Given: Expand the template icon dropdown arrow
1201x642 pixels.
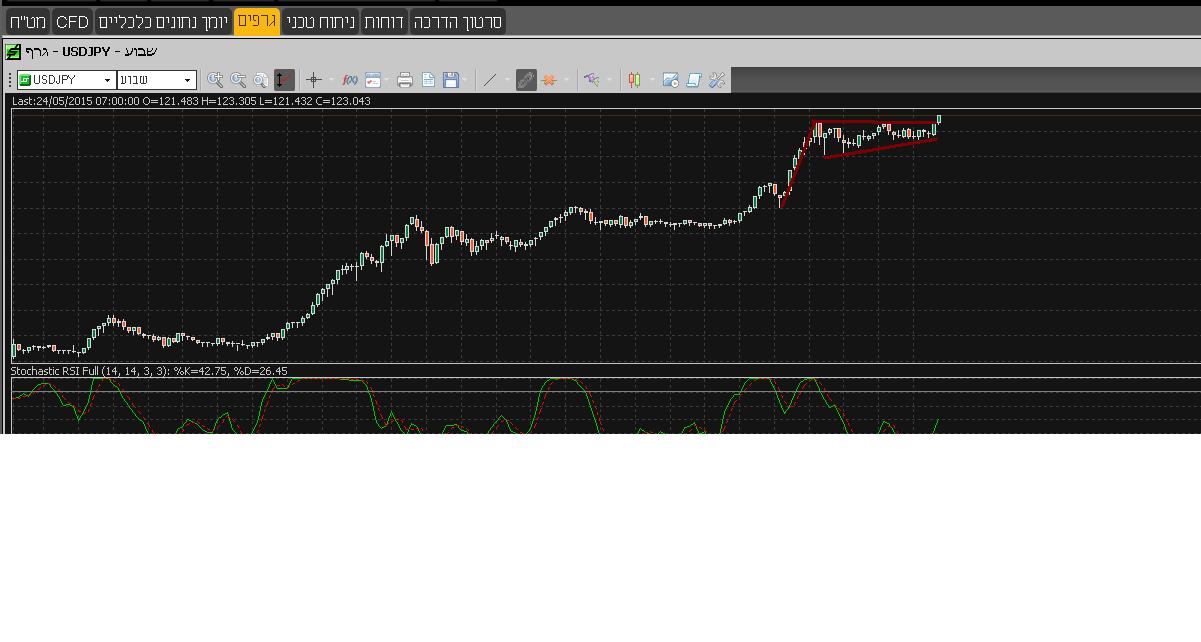Looking at the screenshot, I should pyautogui.click(x=388, y=80).
